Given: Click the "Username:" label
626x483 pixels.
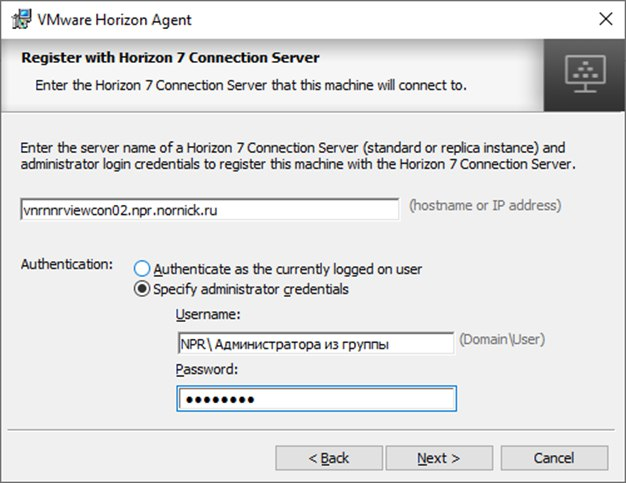Looking at the screenshot, I should (x=207, y=315).
